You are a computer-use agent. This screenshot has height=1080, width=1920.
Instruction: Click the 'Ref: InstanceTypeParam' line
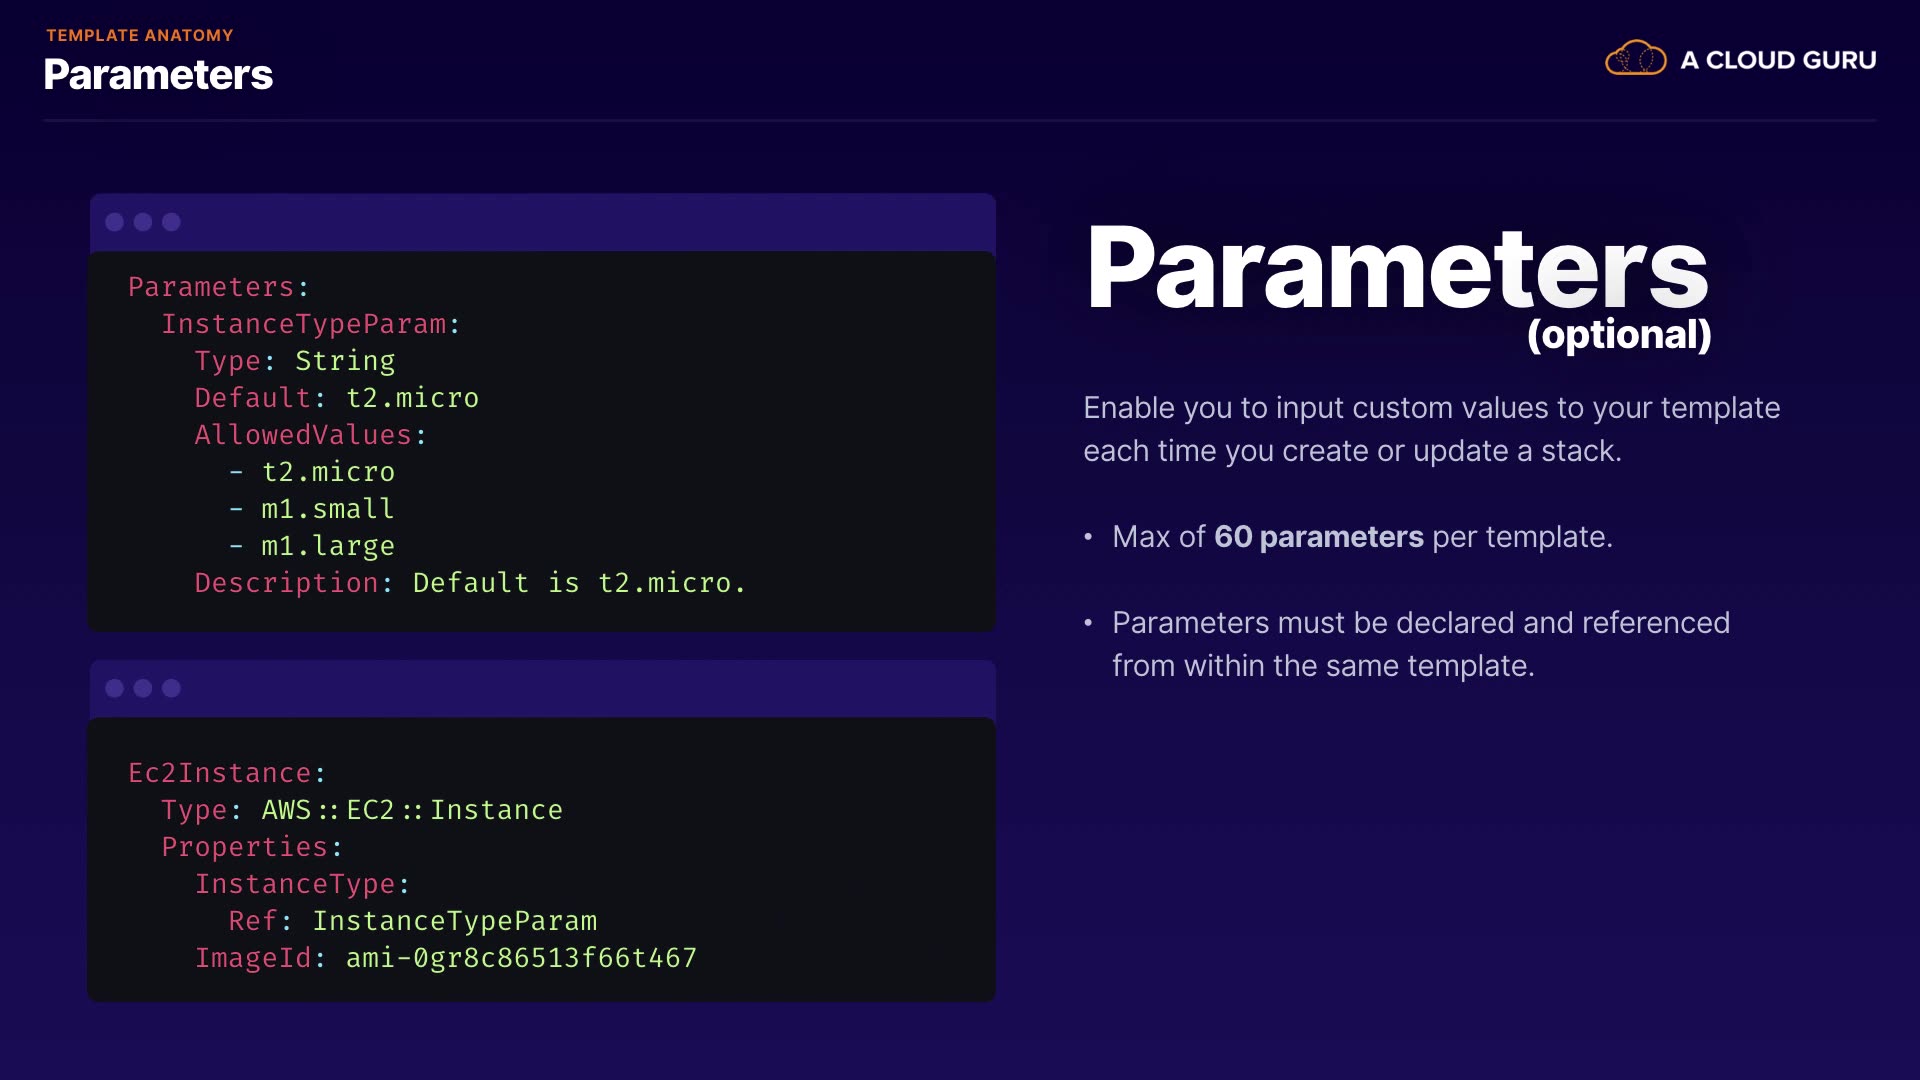pos(412,921)
